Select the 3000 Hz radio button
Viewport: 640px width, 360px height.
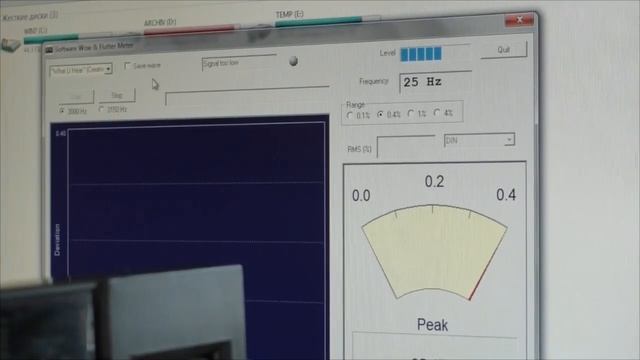62,110
